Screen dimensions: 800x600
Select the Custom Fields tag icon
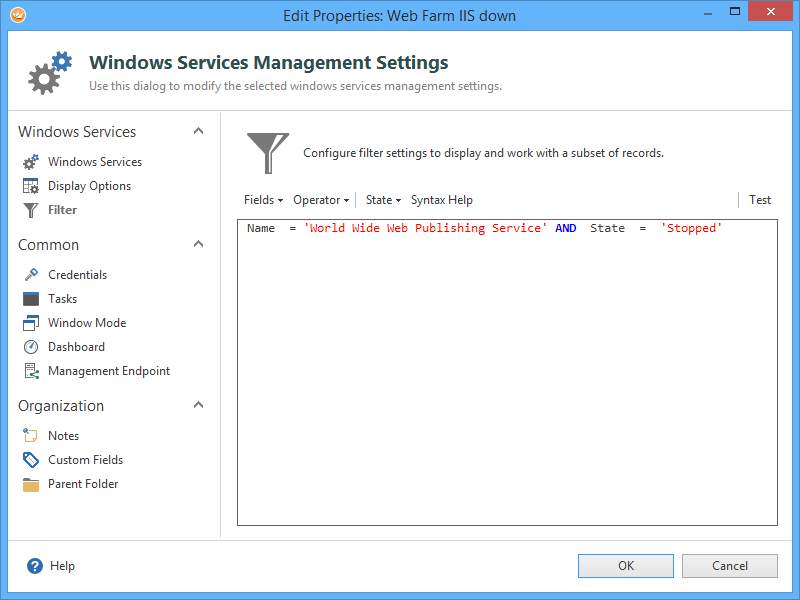[x=31, y=460]
